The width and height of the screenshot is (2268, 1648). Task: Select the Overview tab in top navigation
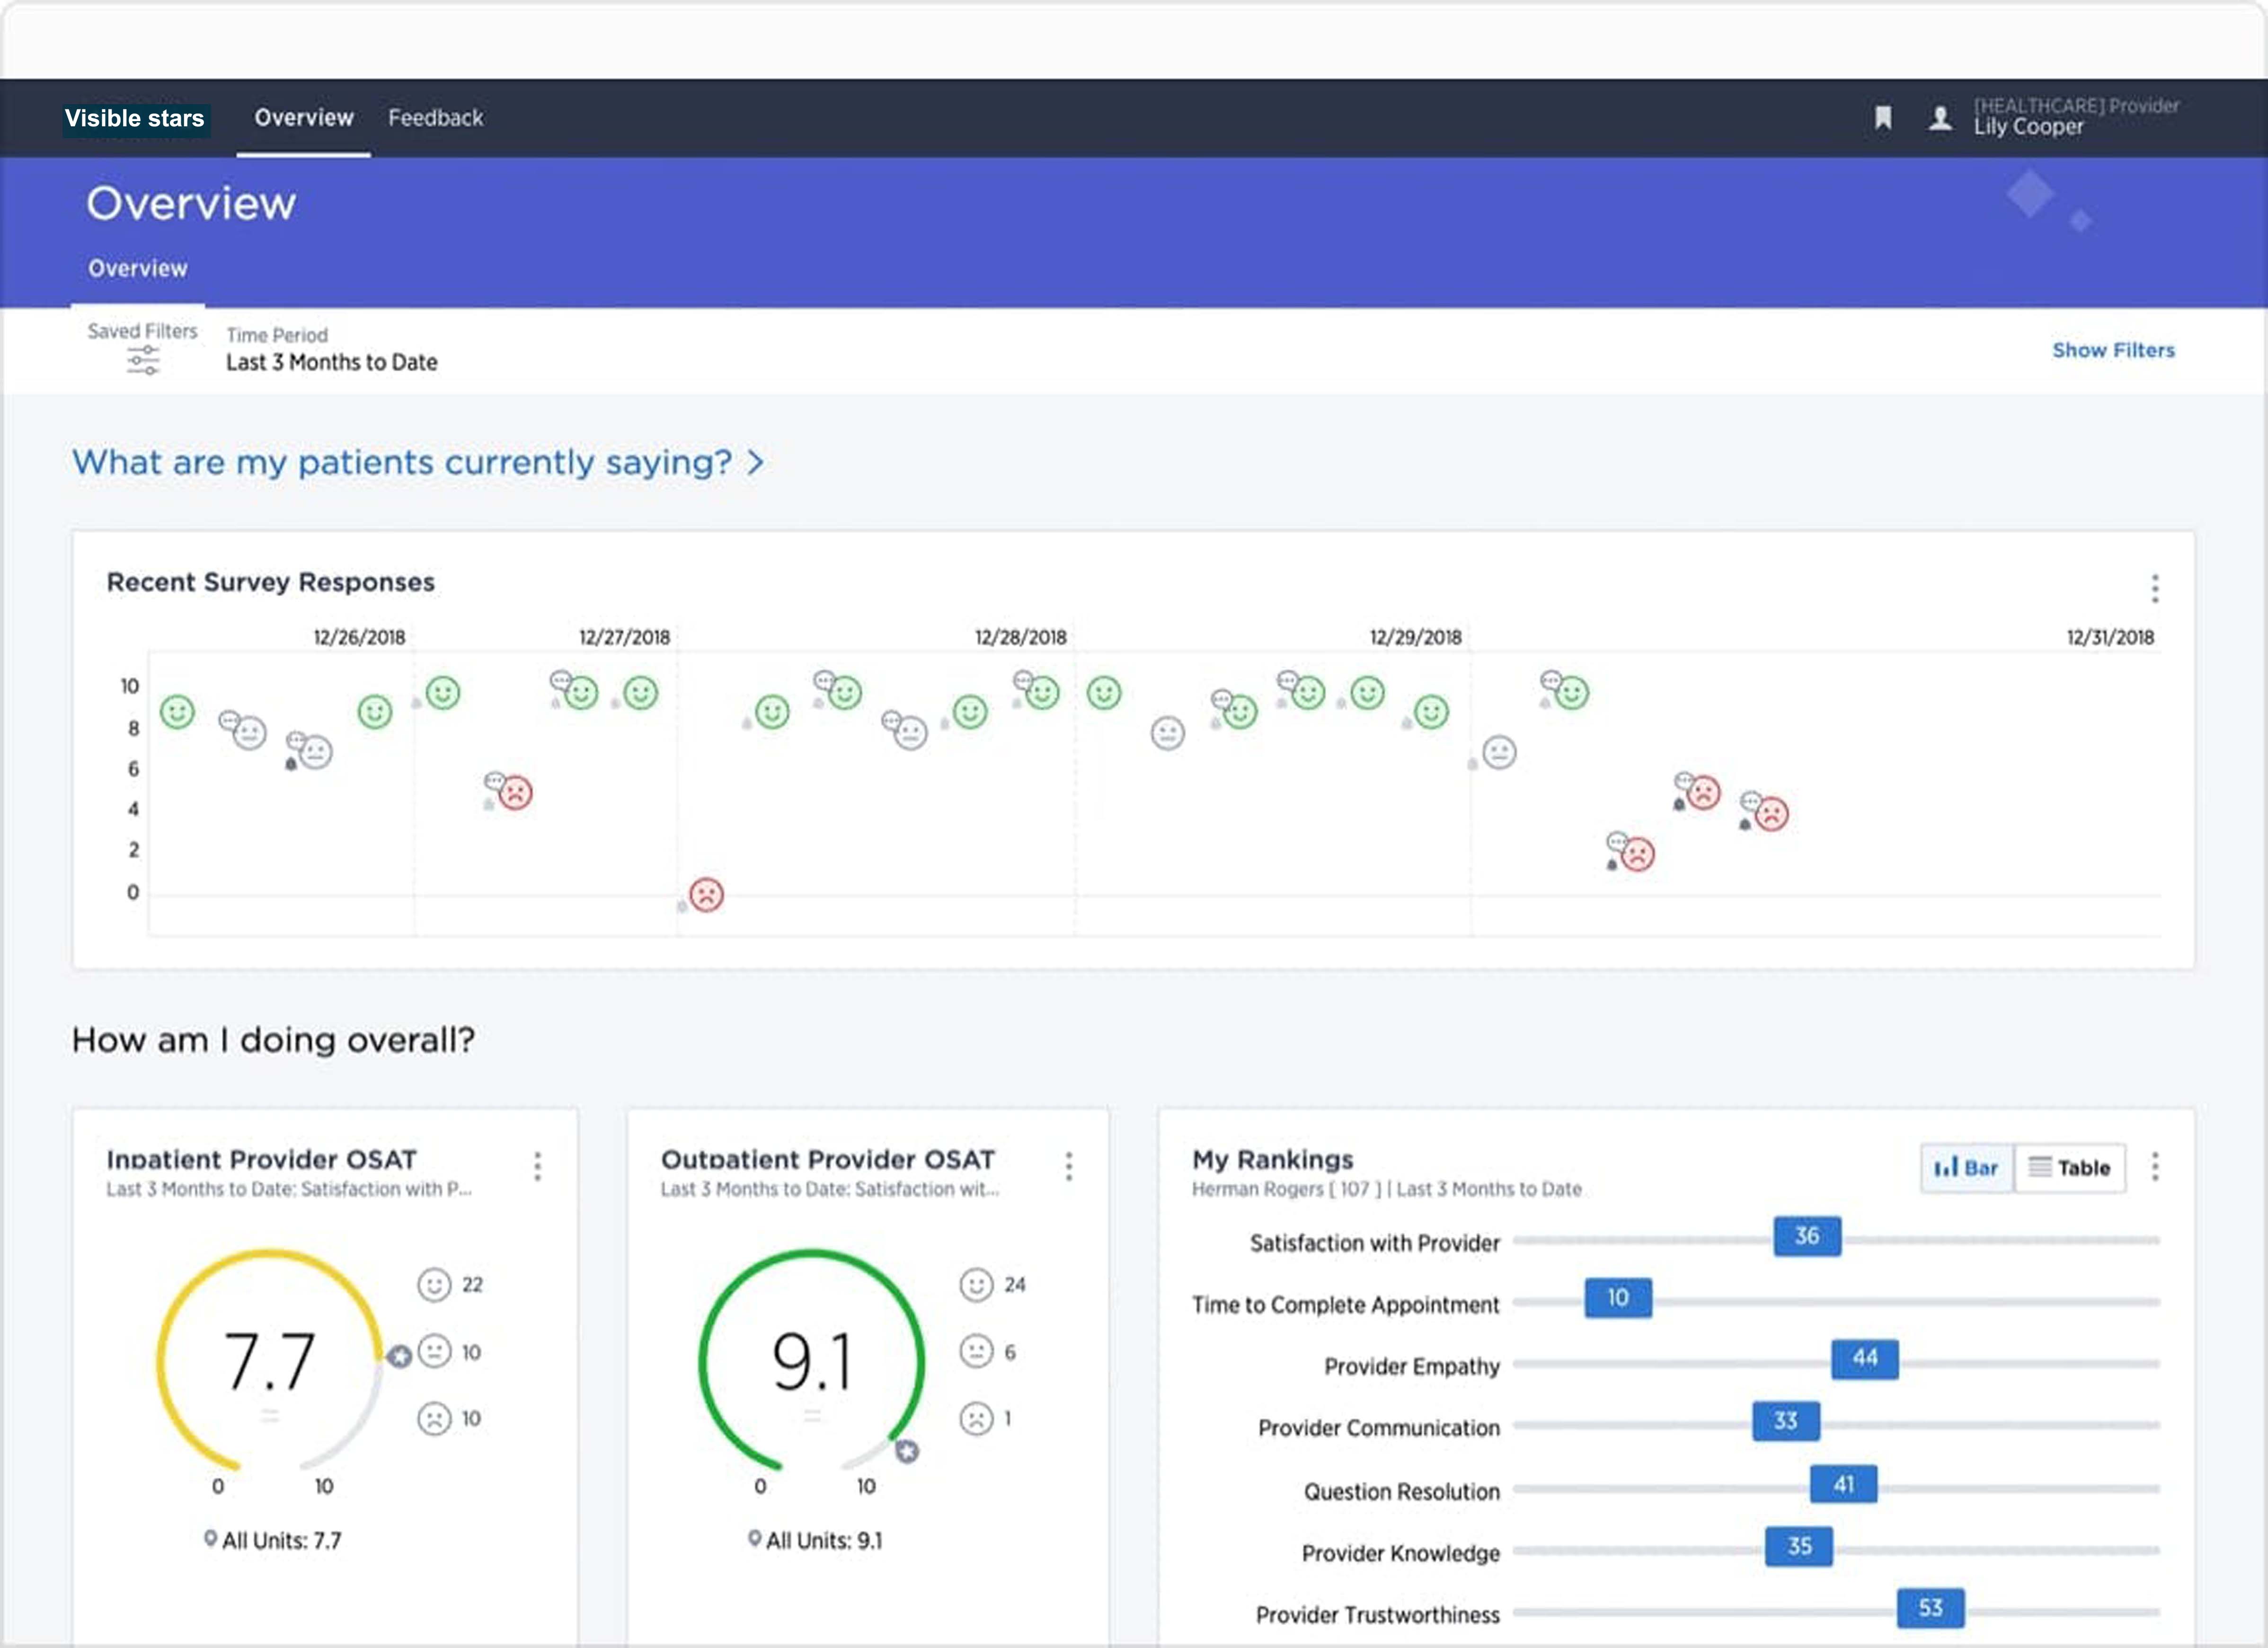pos(303,118)
